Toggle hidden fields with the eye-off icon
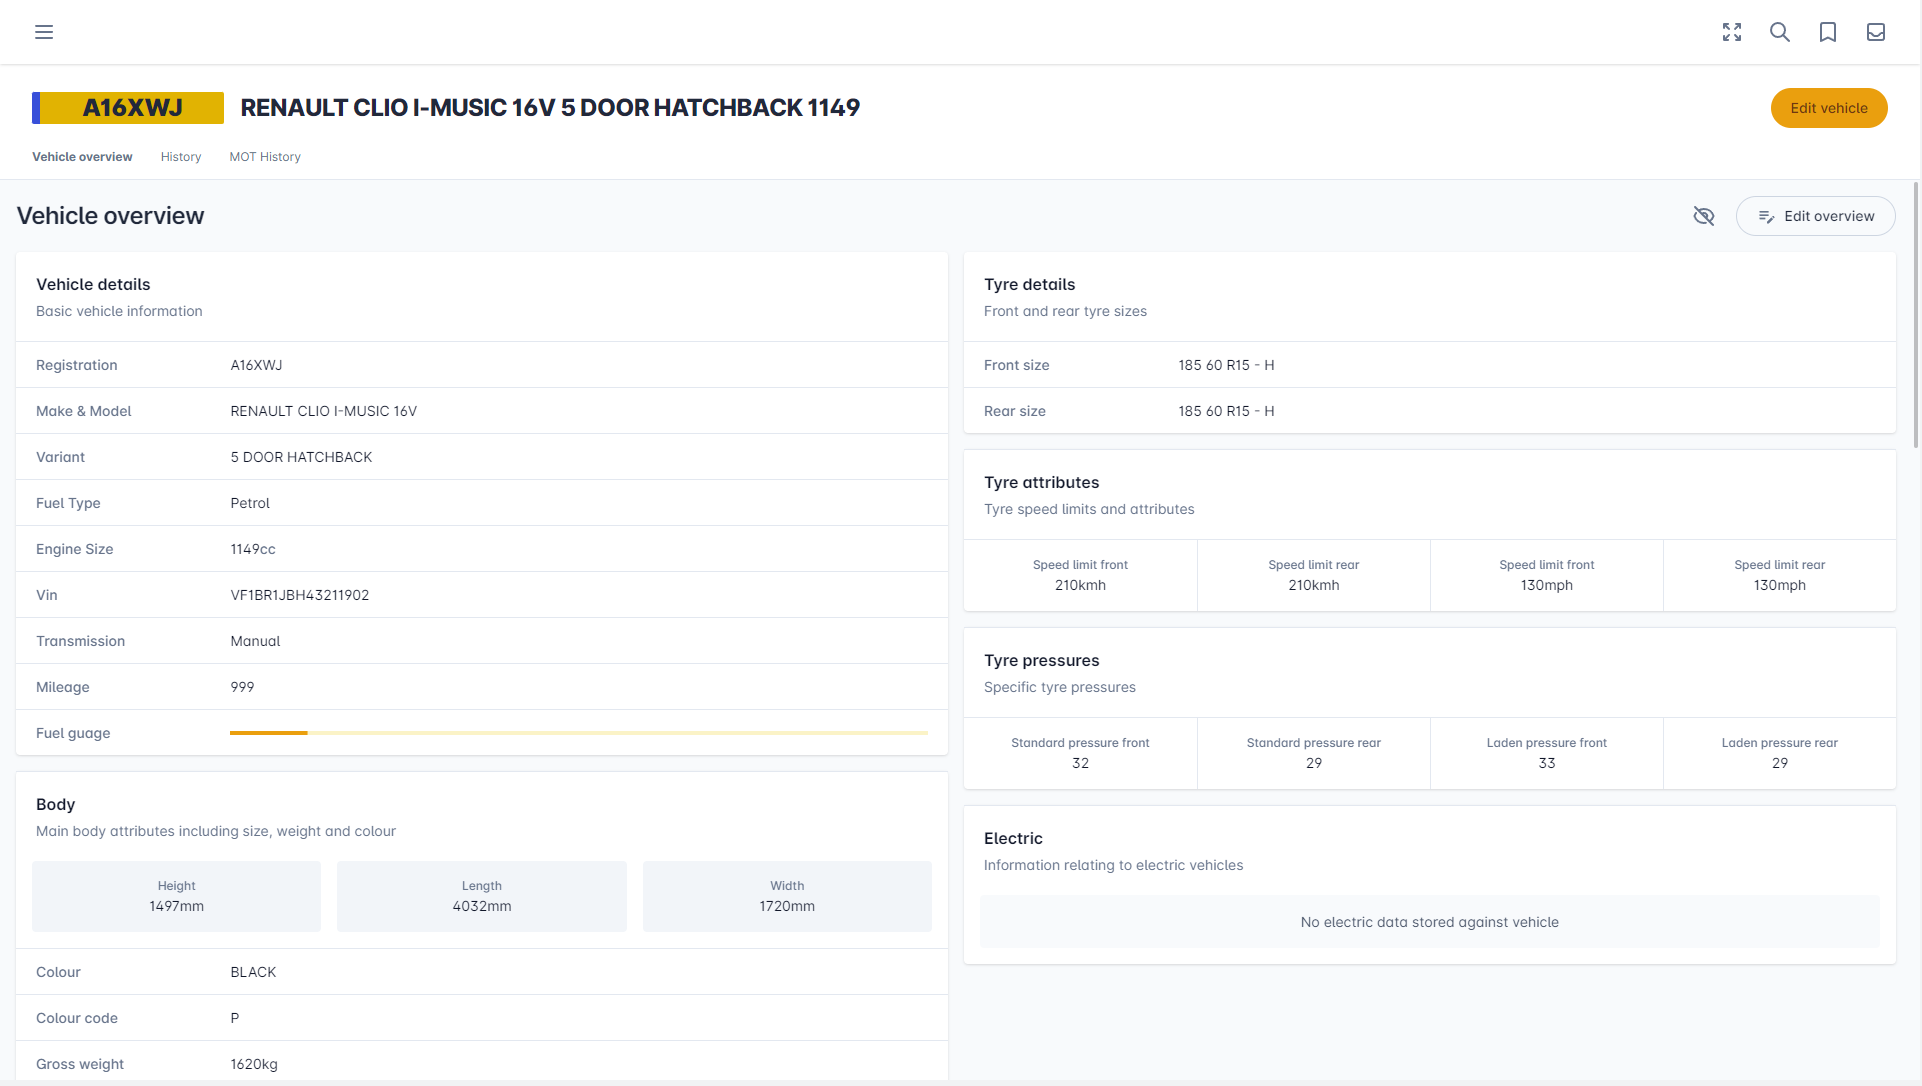 coord(1704,216)
